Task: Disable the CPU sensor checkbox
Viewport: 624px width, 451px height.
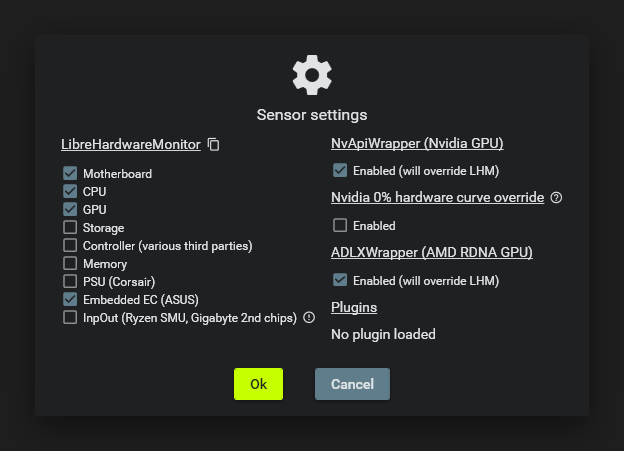Action: coord(70,191)
